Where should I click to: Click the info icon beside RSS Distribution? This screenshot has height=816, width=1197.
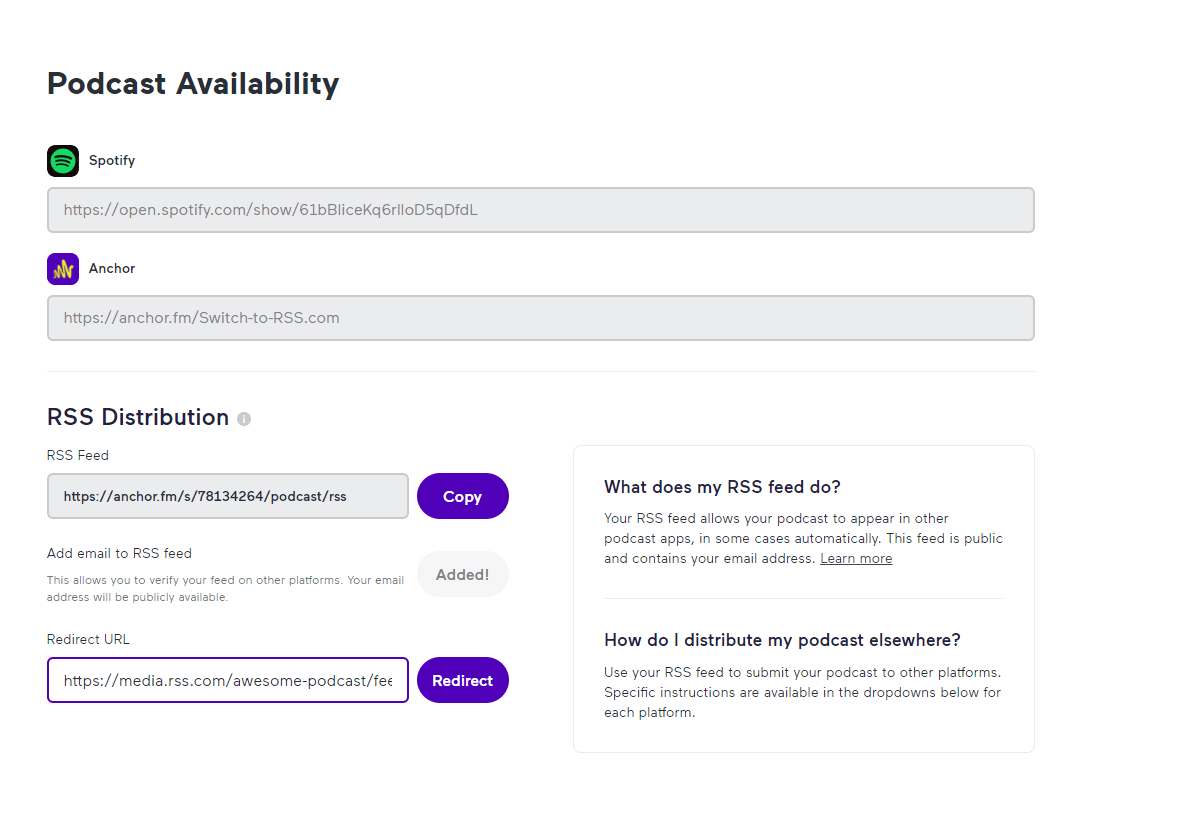pyautogui.click(x=244, y=419)
